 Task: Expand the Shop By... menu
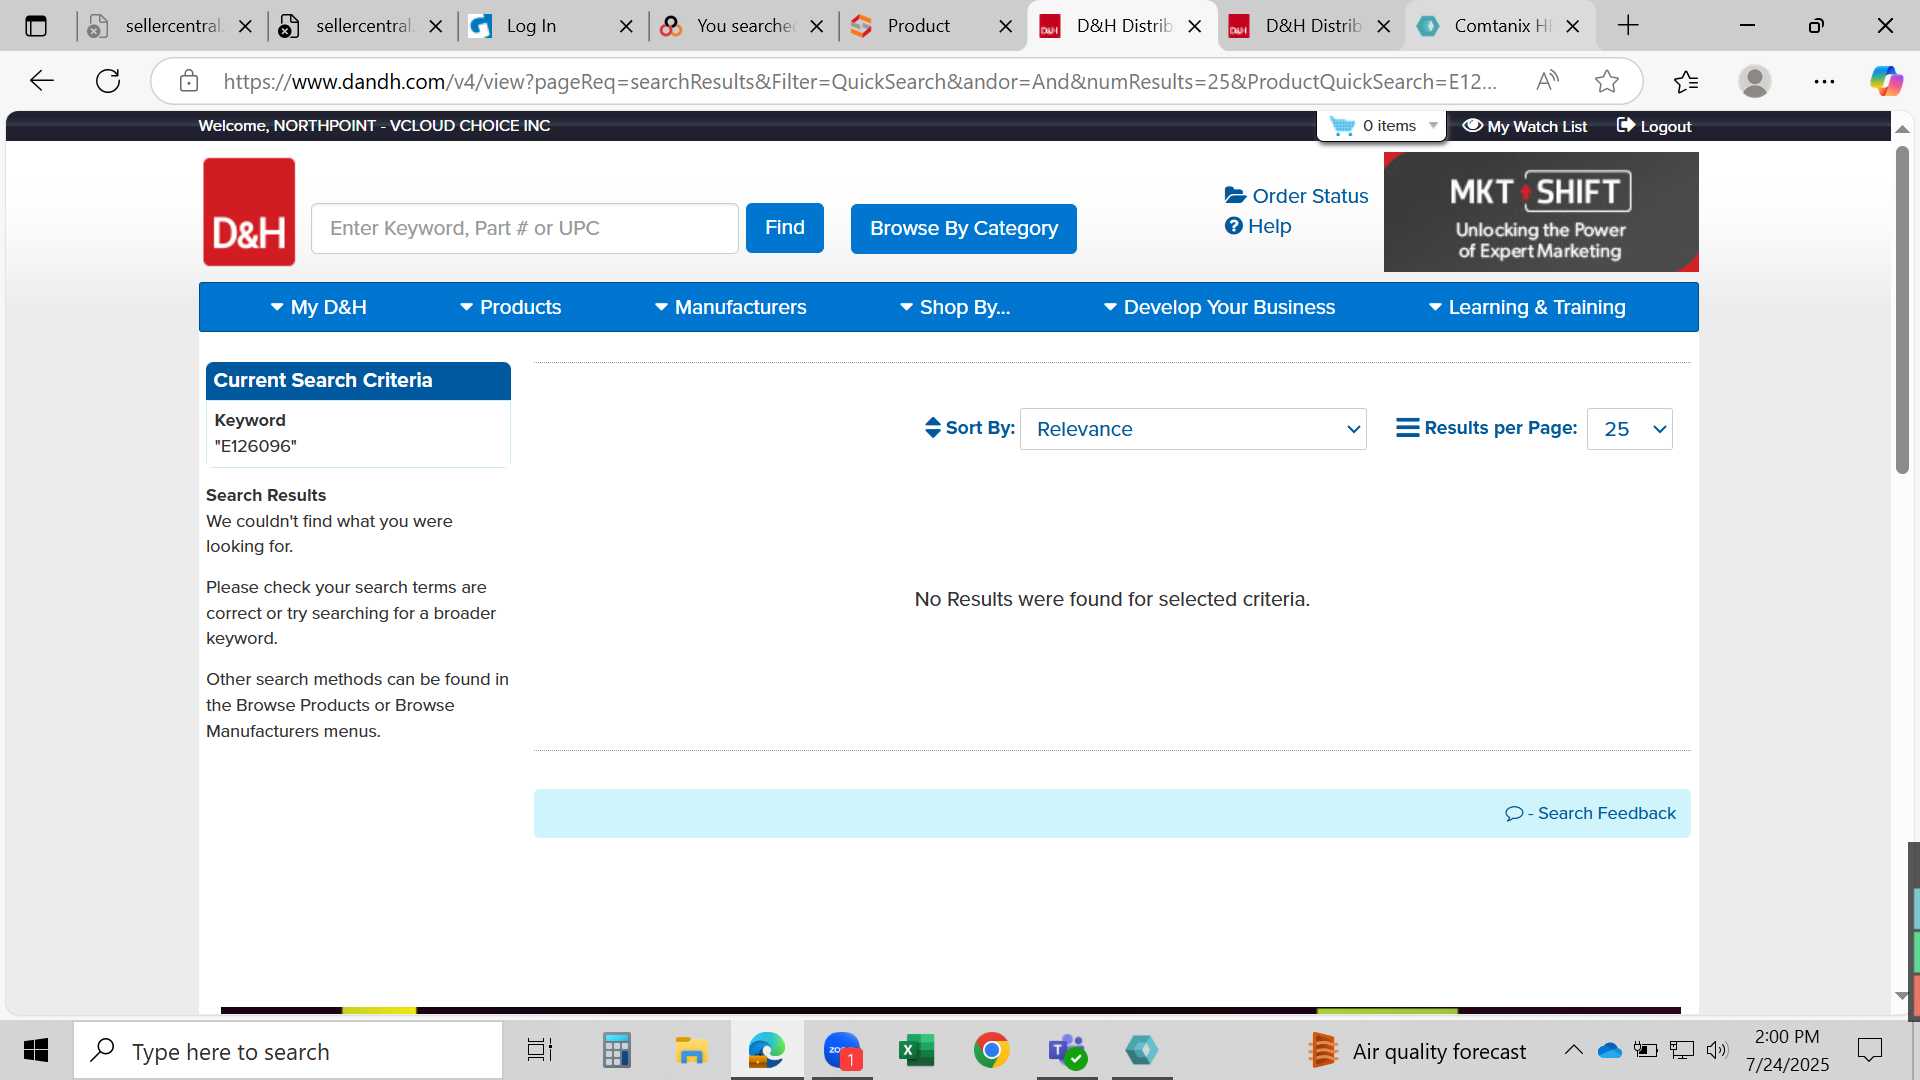click(x=955, y=307)
